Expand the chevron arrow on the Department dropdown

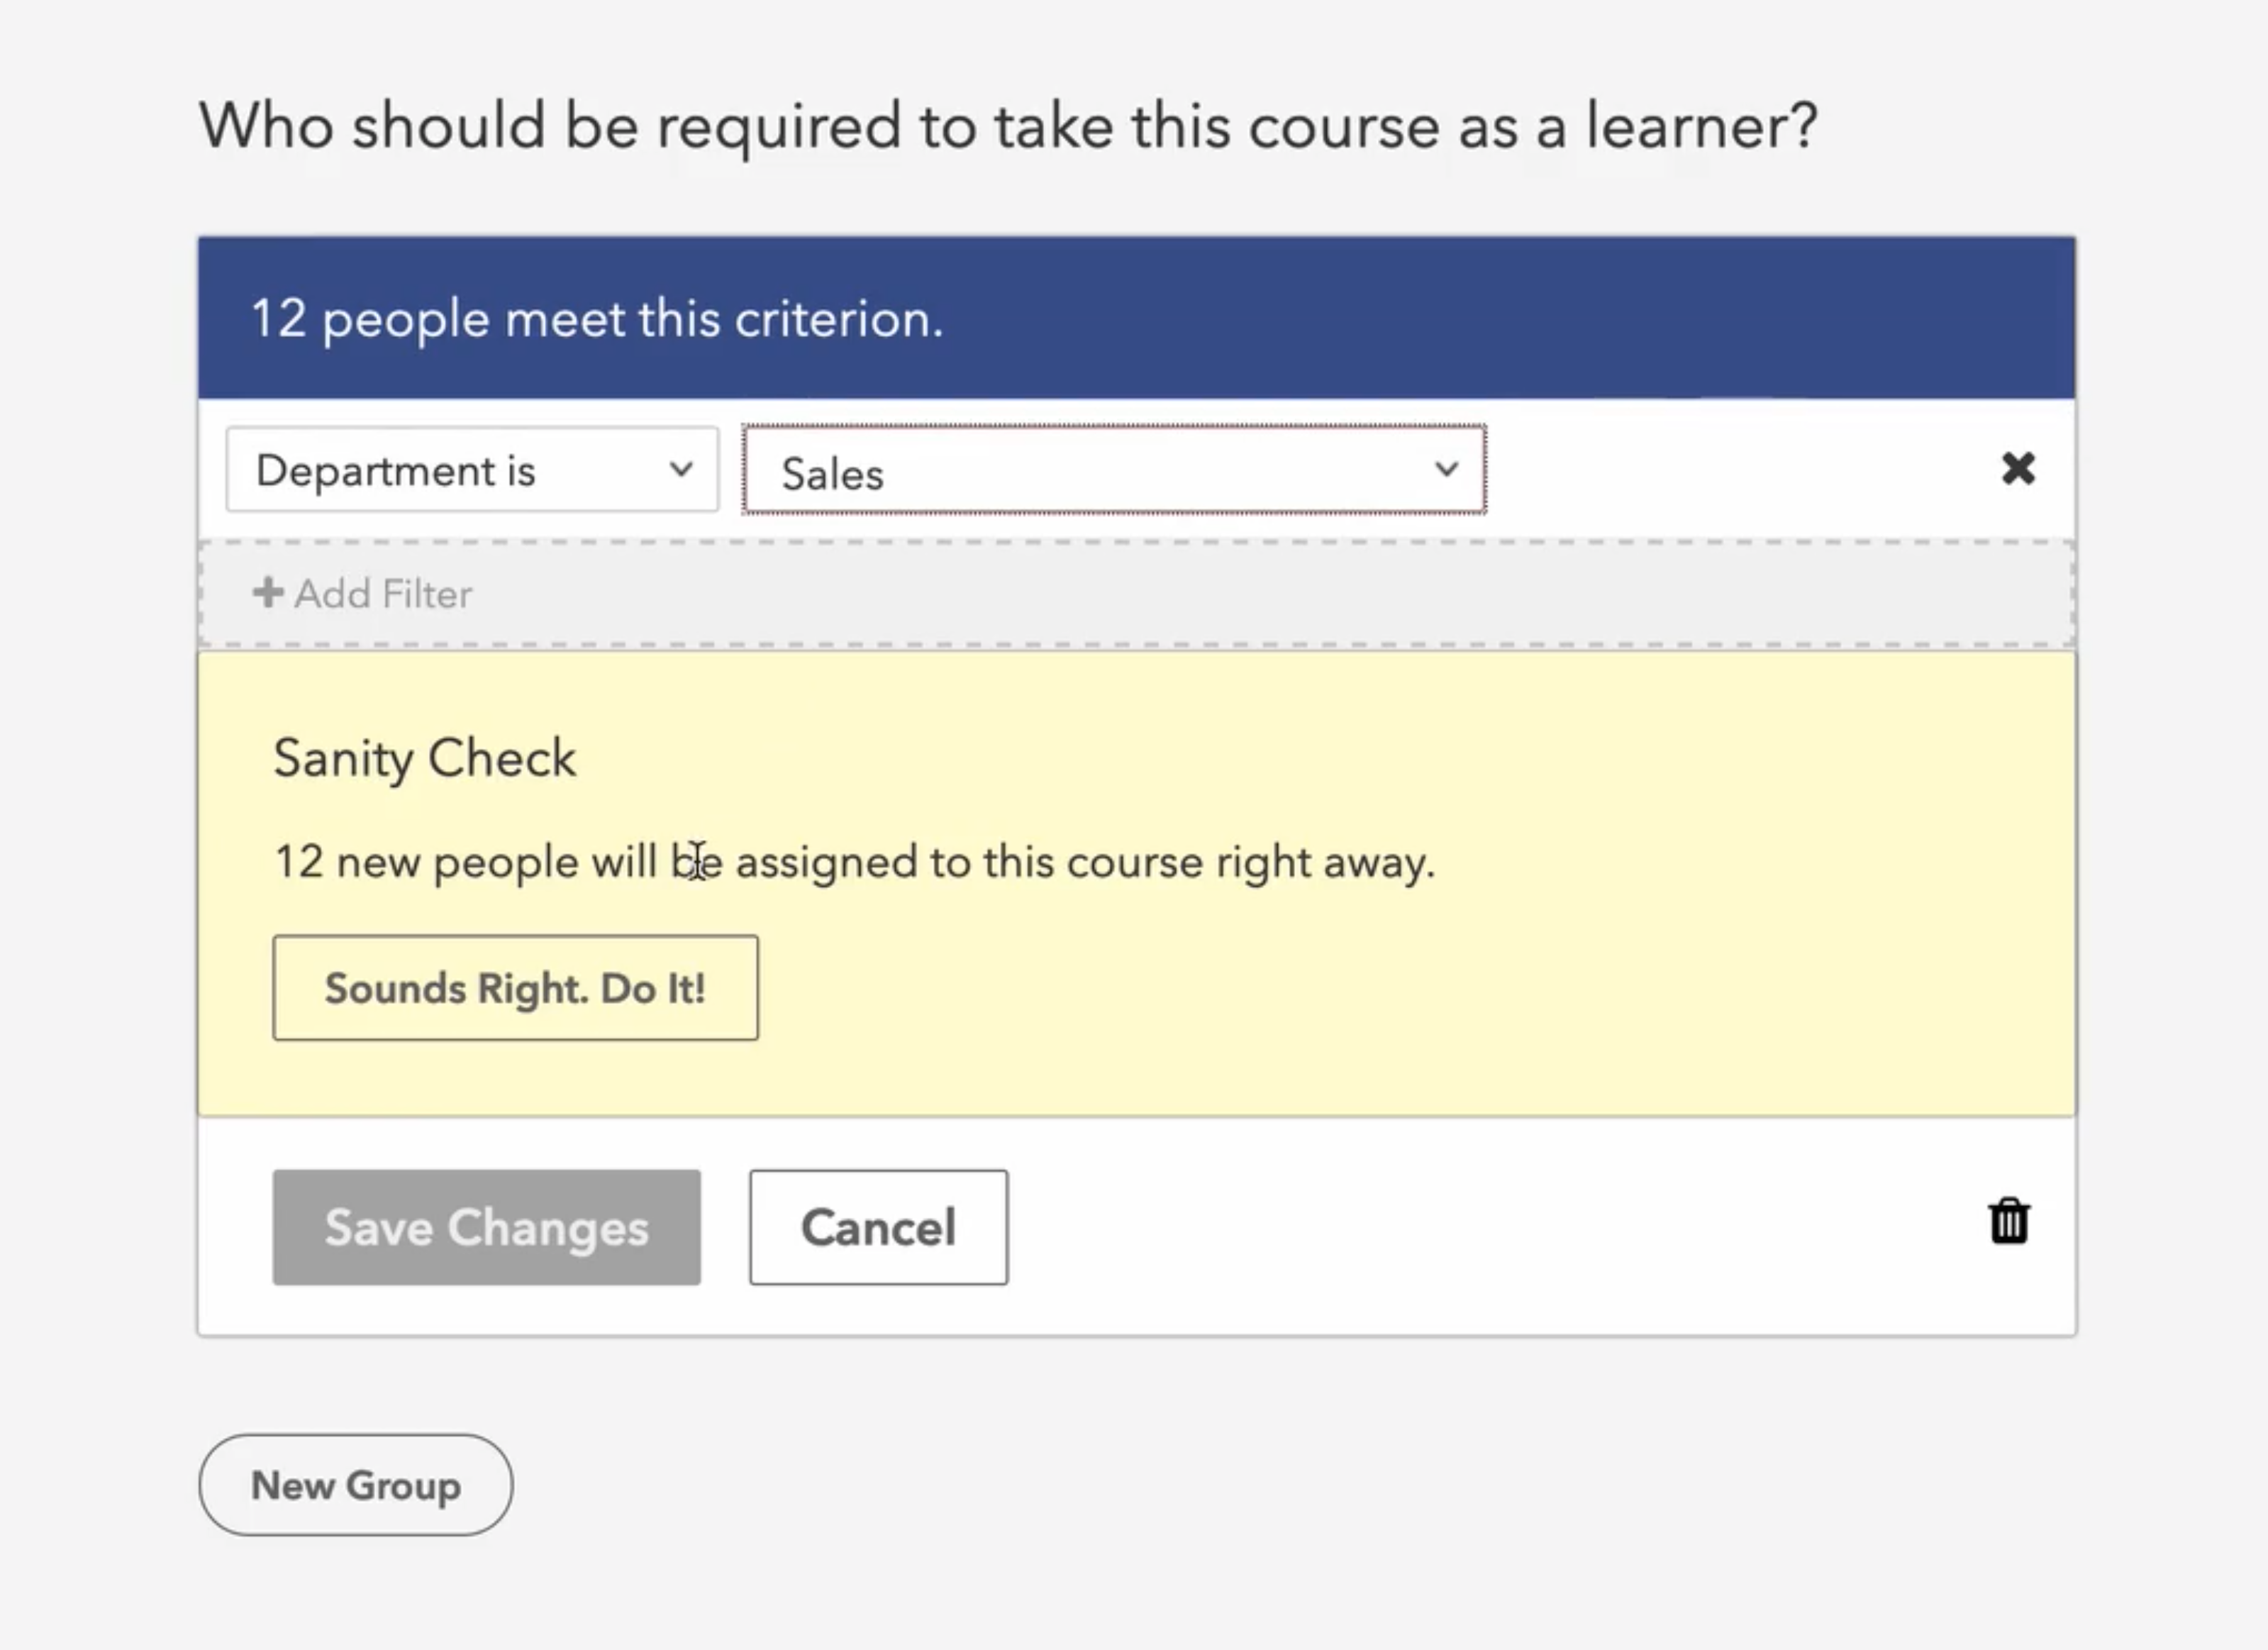point(681,469)
